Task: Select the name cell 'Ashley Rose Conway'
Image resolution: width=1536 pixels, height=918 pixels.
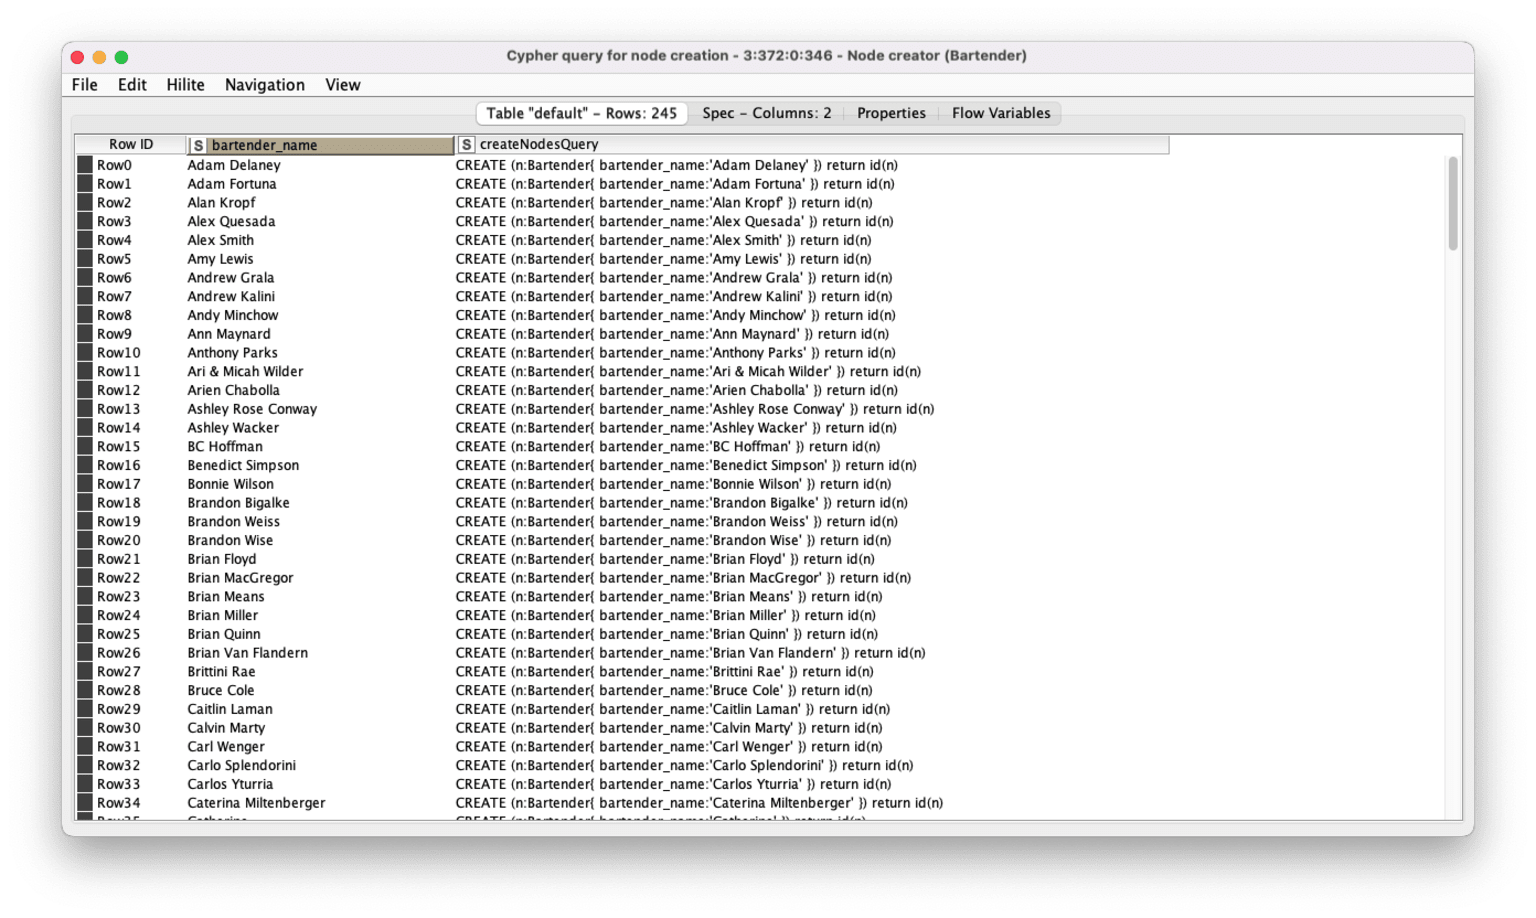Action: (320, 409)
